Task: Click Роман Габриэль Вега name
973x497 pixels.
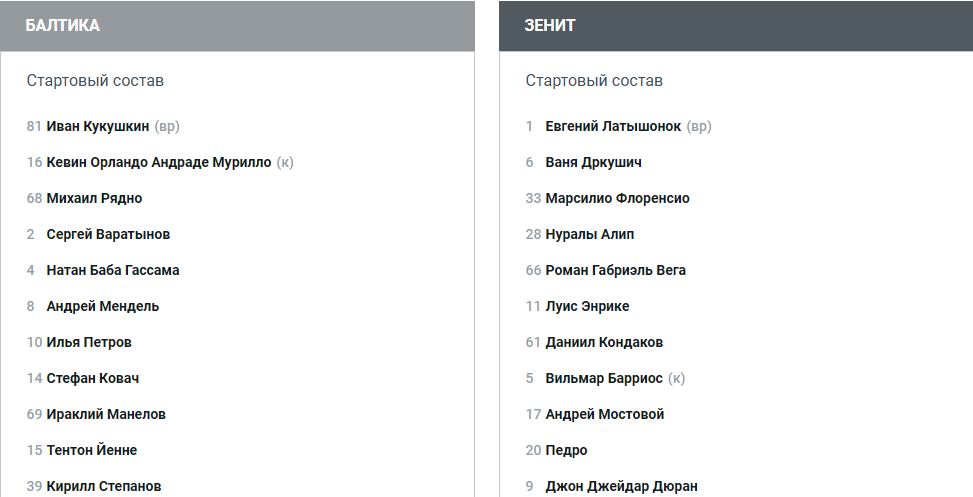Action: coord(616,270)
